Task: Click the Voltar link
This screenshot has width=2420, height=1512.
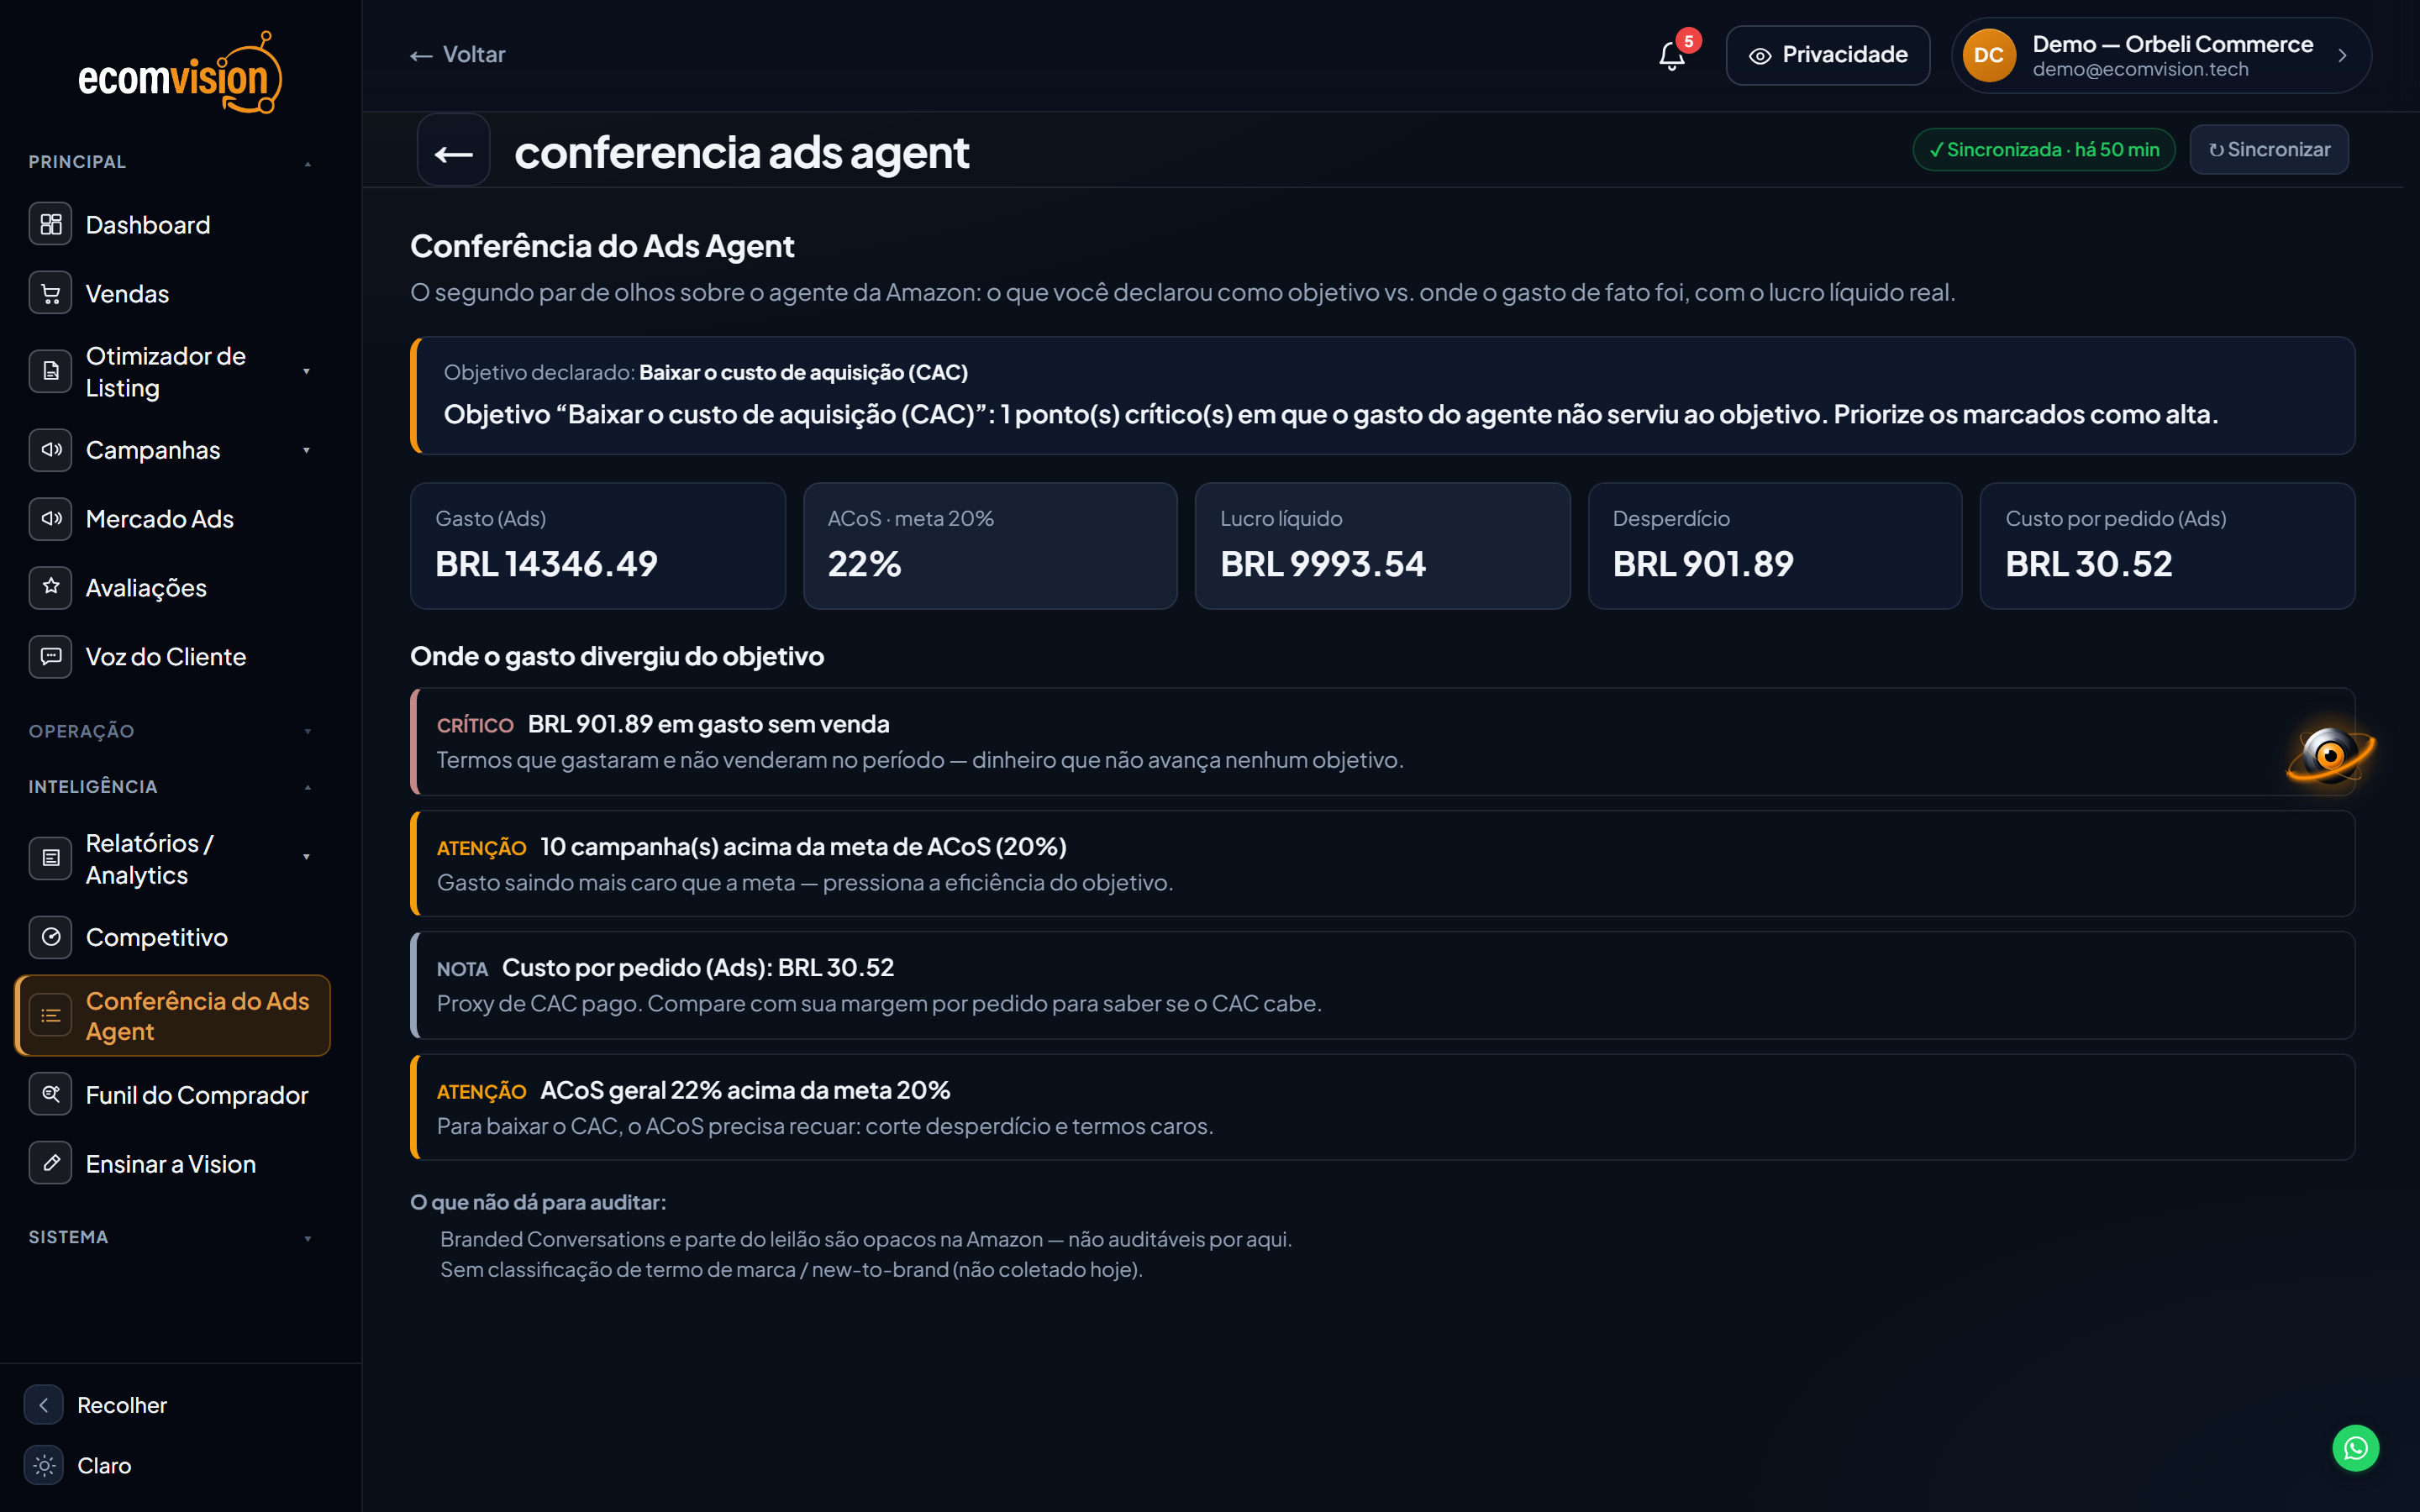Action: (x=458, y=55)
